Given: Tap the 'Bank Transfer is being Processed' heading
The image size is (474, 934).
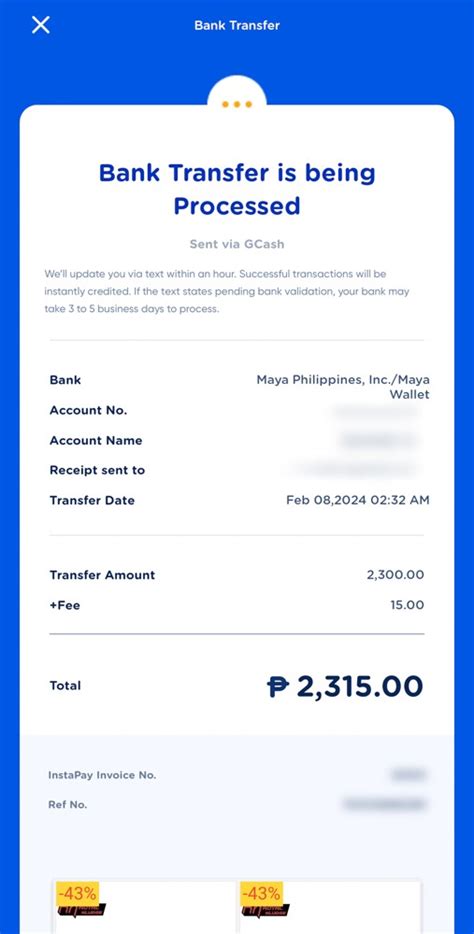Looking at the screenshot, I should click(x=237, y=189).
